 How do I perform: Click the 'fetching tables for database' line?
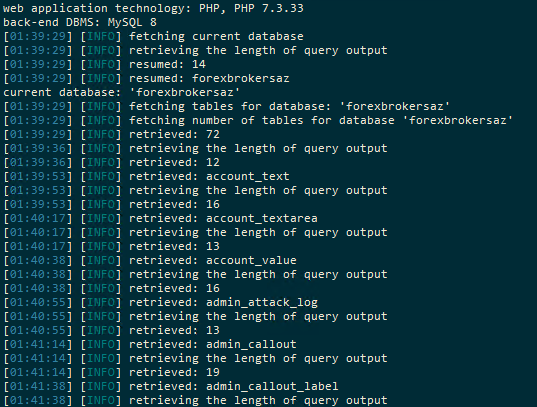point(226,107)
